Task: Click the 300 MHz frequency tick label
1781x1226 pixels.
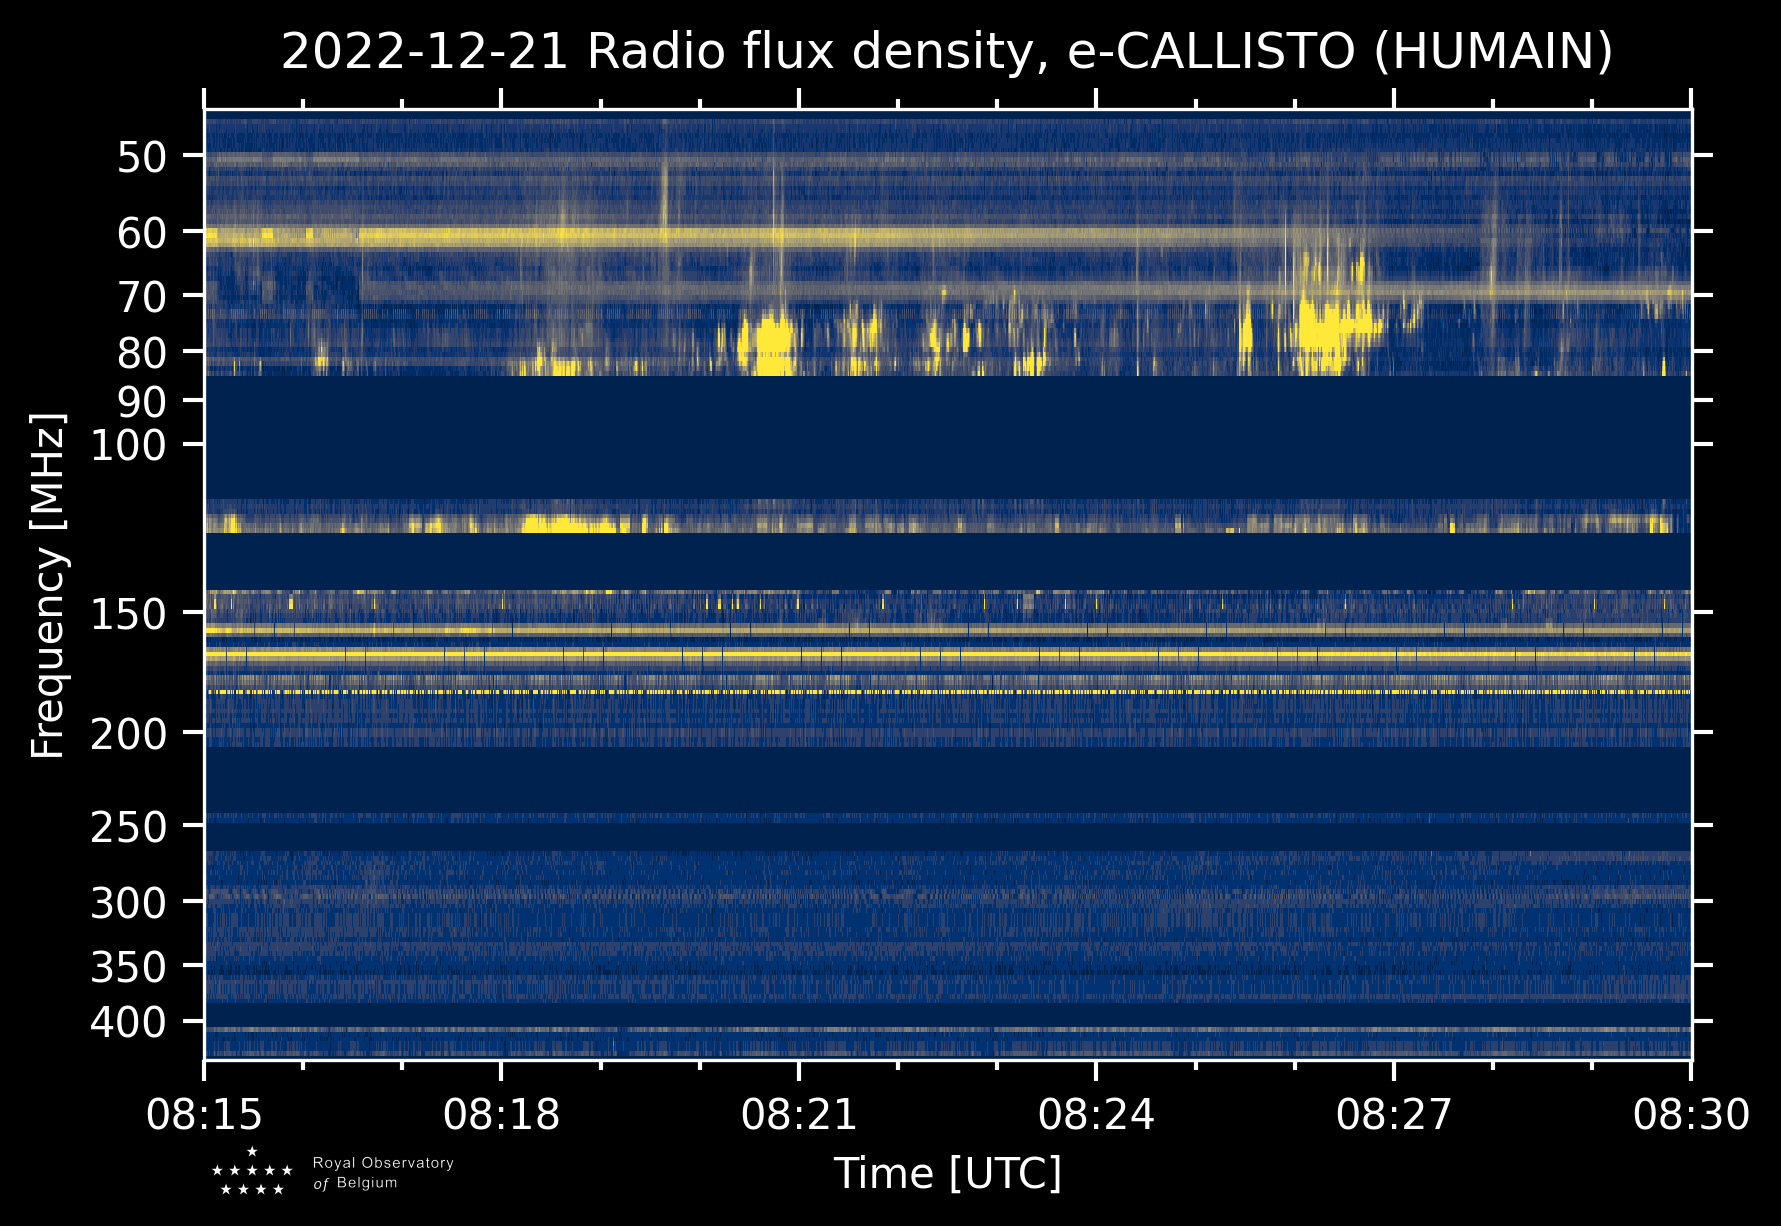Action: click(128, 903)
